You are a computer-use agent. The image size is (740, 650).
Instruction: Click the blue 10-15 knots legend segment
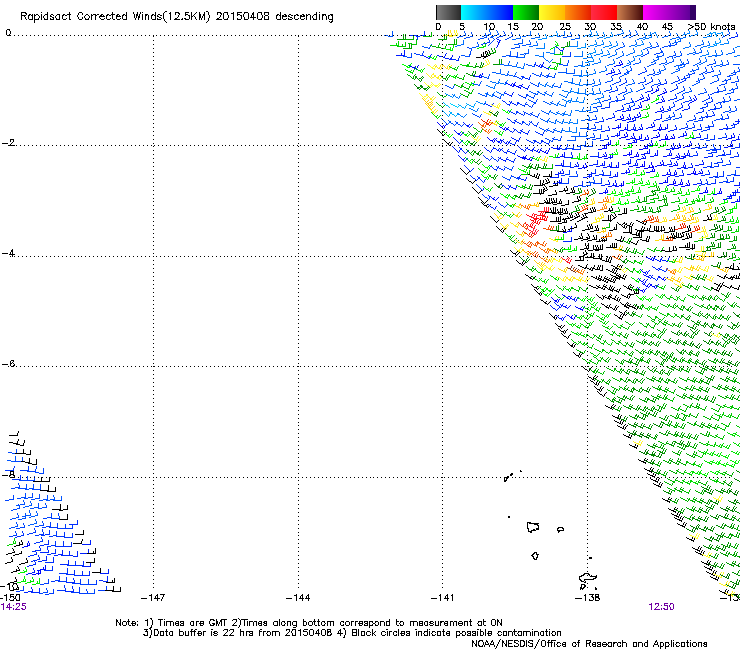tap(500, 12)
